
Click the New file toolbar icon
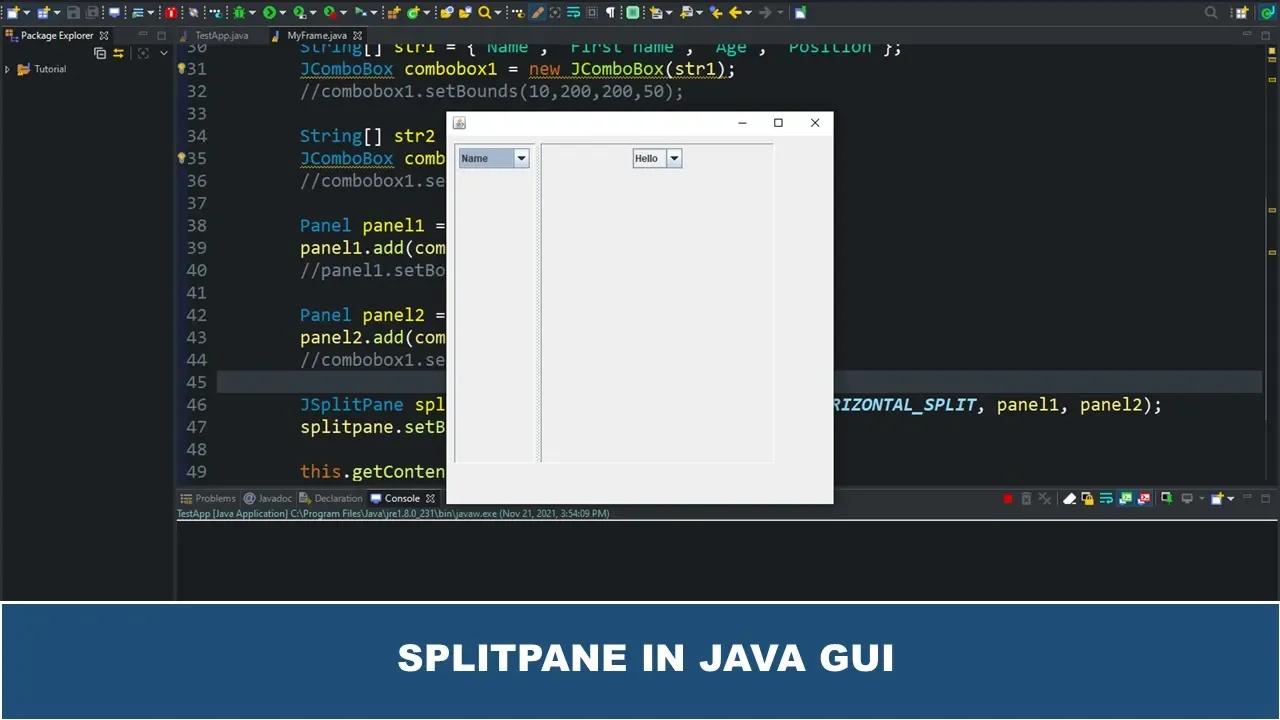(x=12, y=13)
